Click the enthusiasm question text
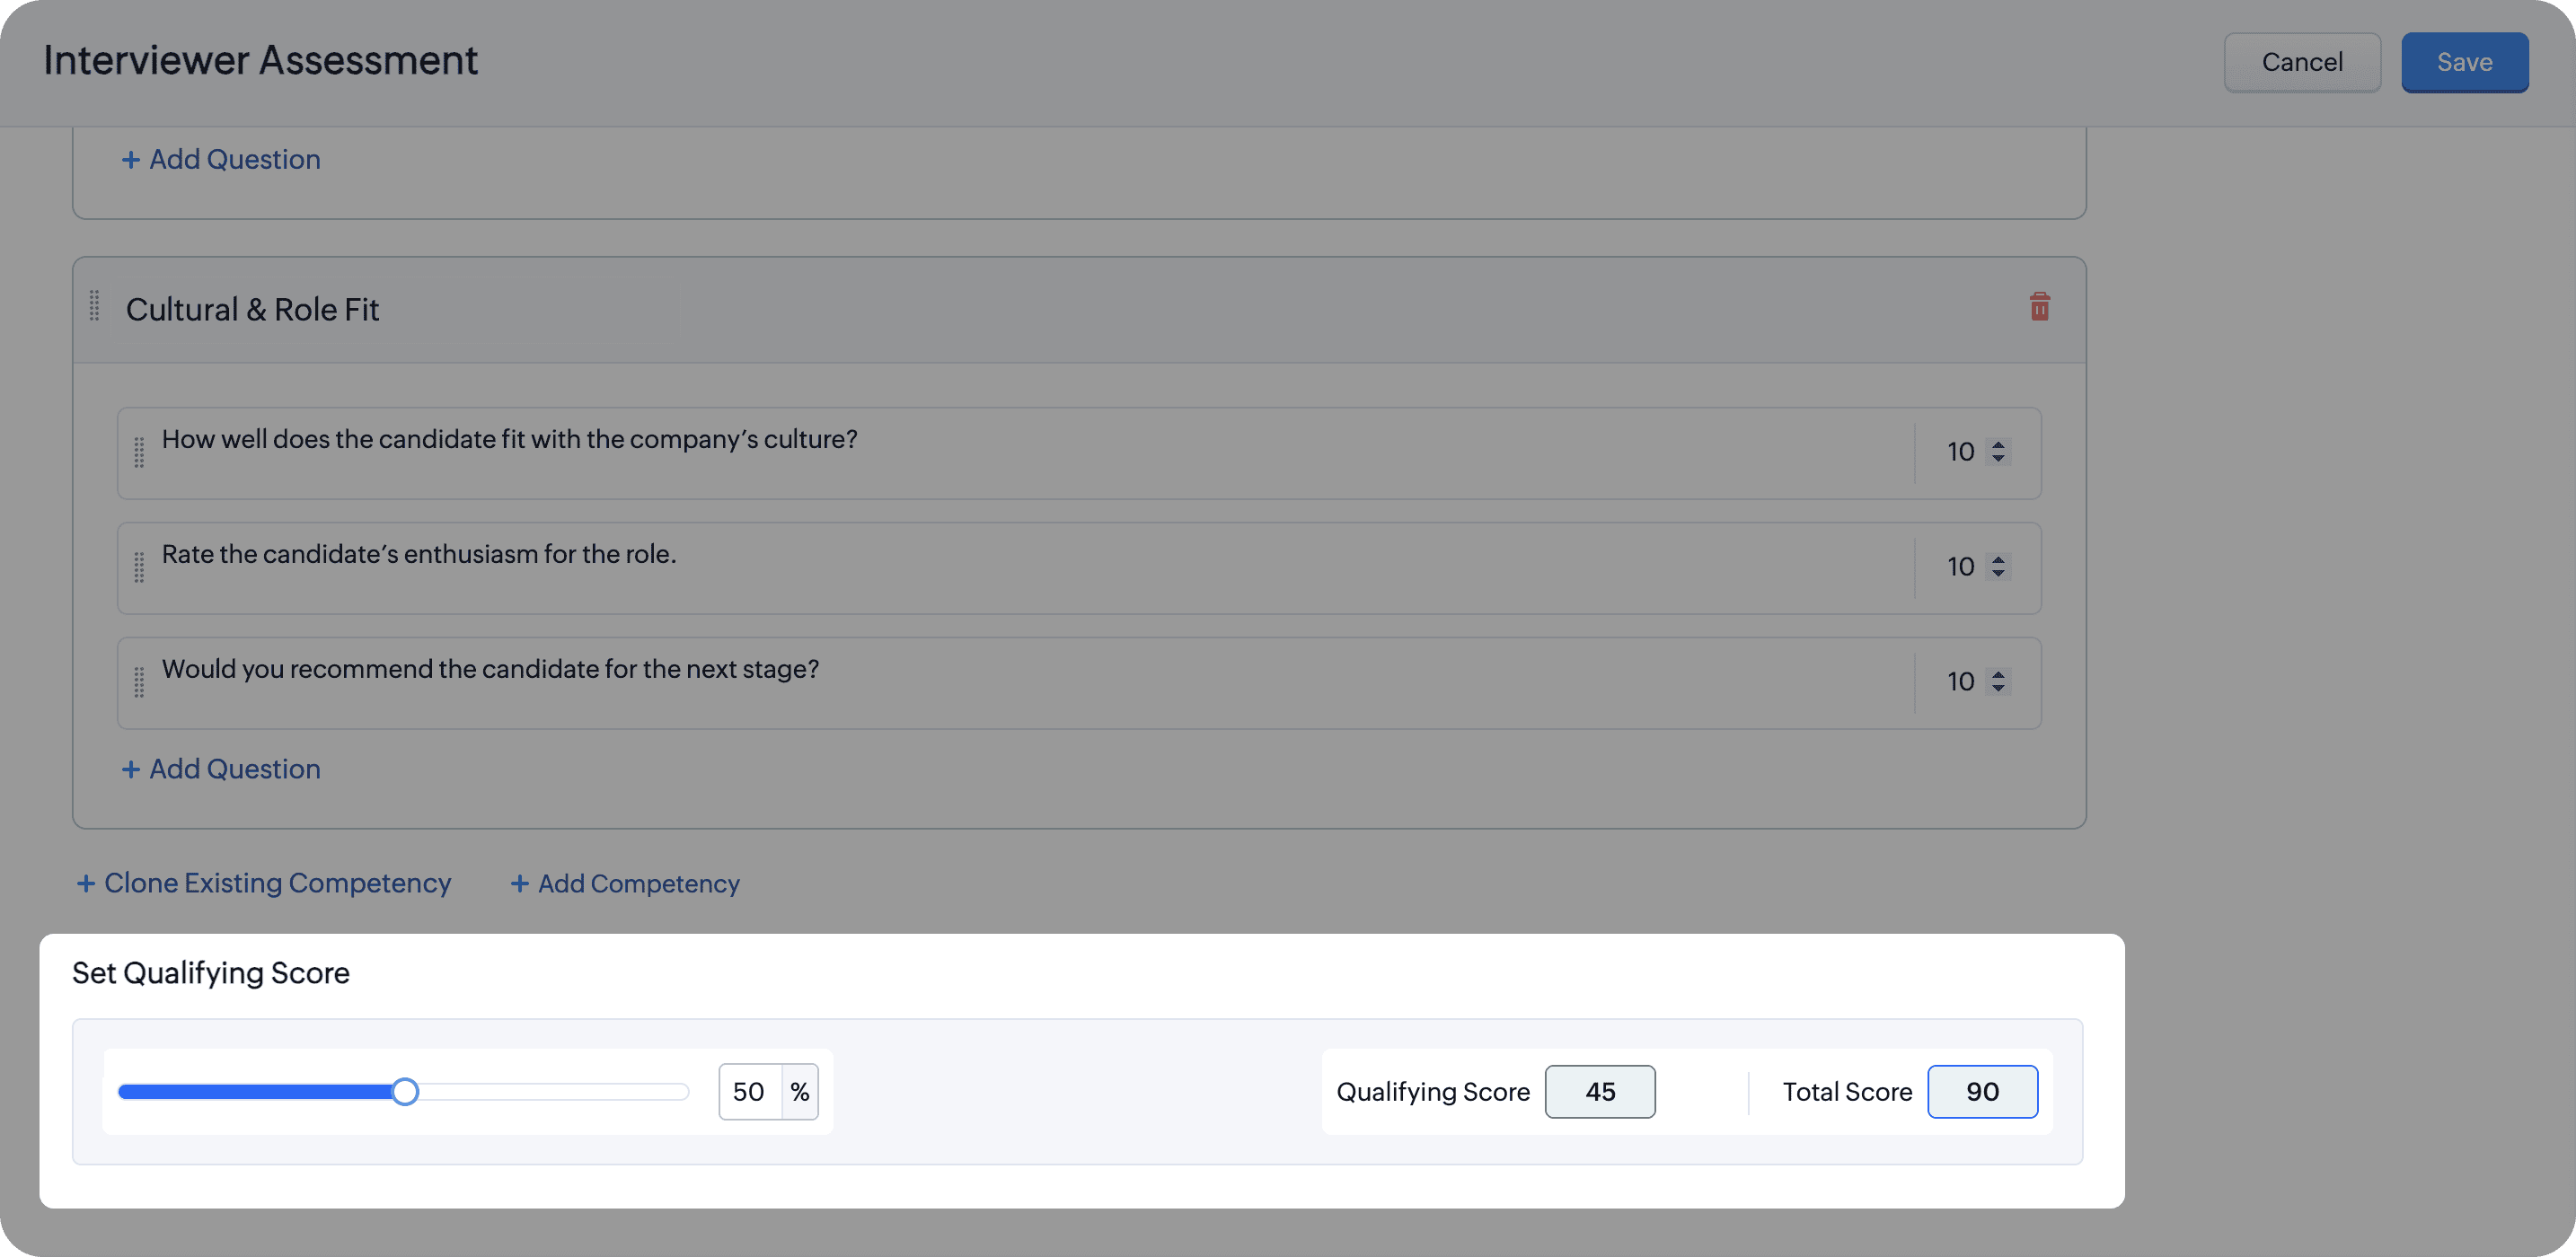This screenshot has height=1257, width=2576. (x=419, y=554)
